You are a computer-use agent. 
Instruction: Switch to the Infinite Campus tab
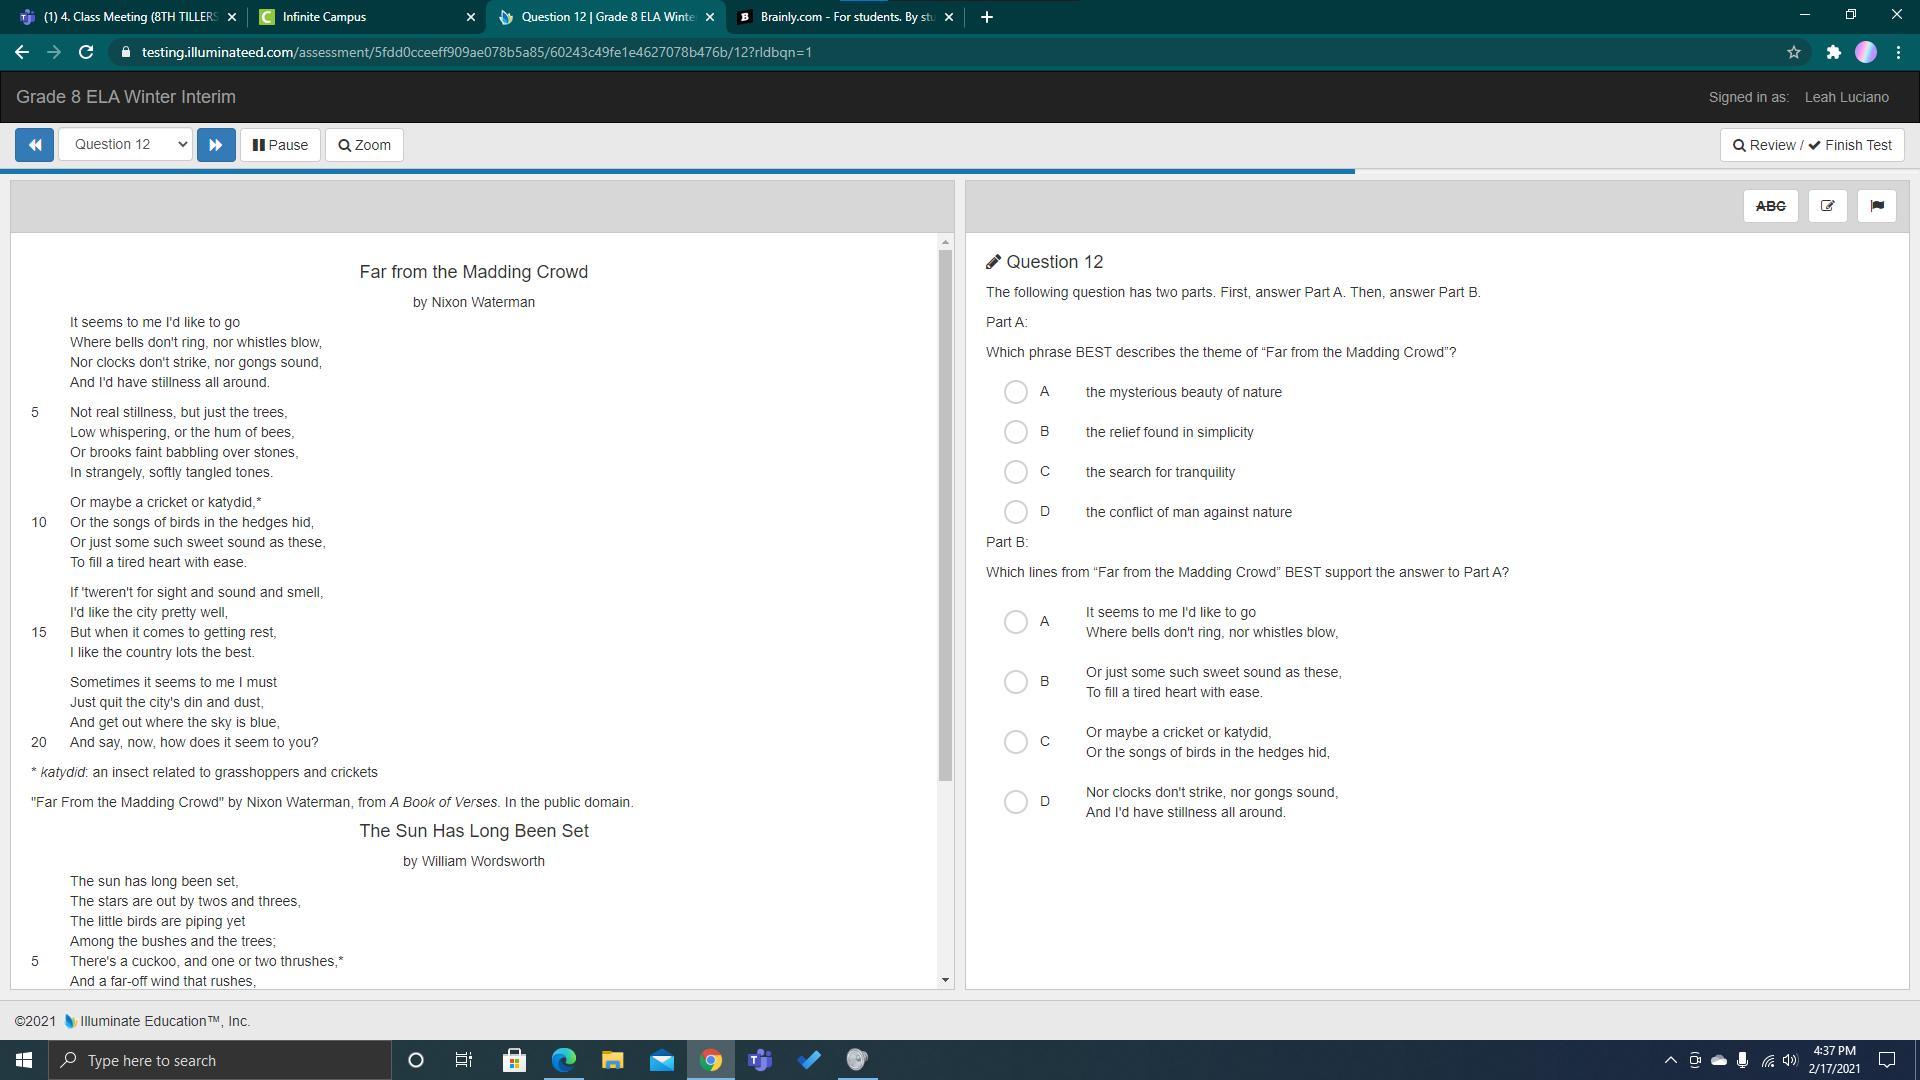click(x=360, y=17)
